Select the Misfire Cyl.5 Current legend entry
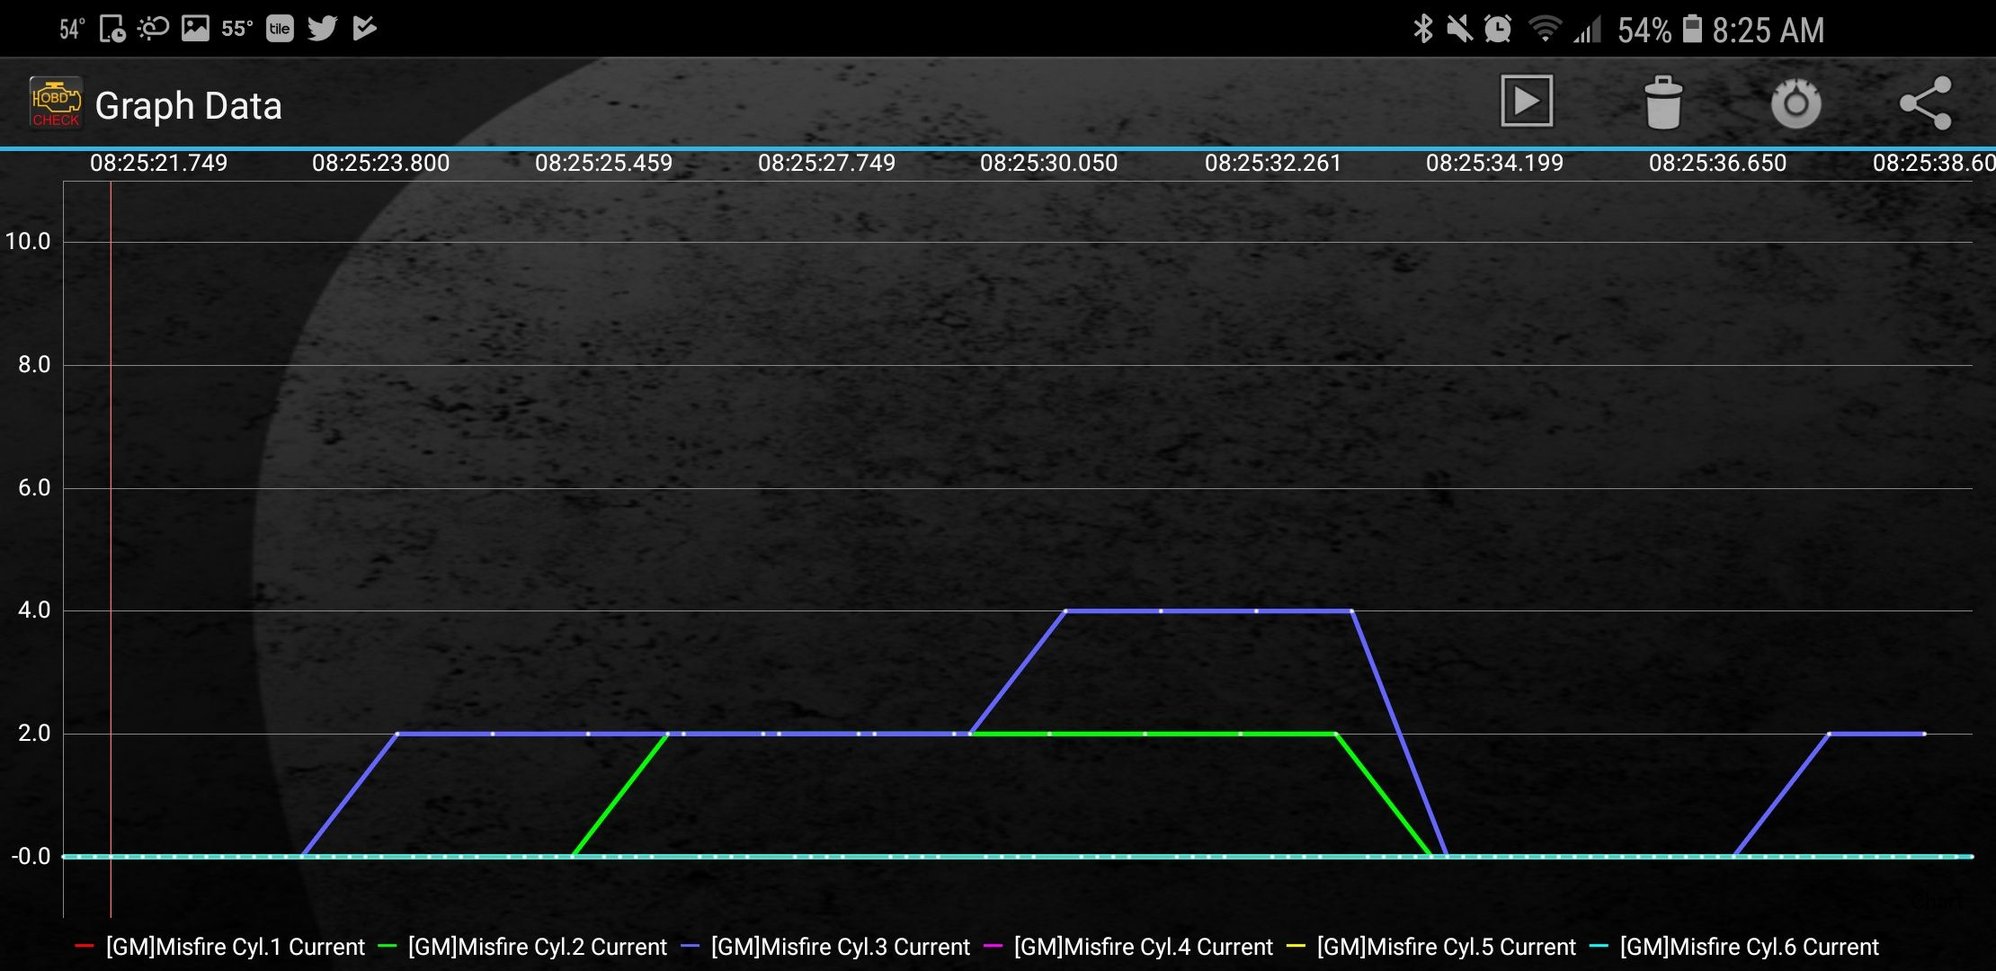The width and height of the screenshot is (1996, 971). [x=1446, y=946]
